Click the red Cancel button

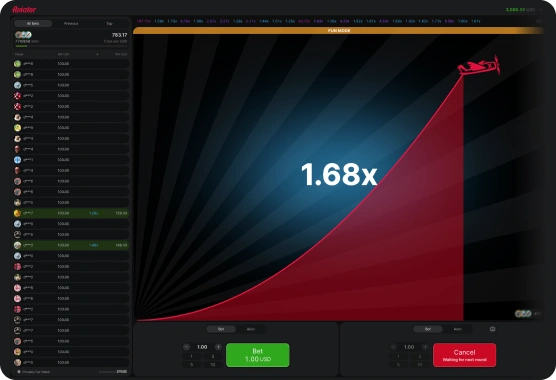(x=465, y=355)
